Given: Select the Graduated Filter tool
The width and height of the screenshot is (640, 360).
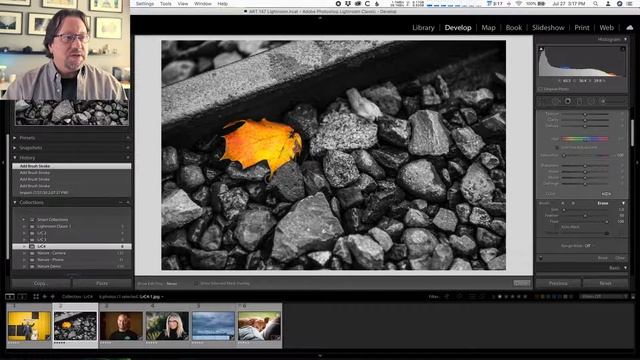Looking at the screenshot, I should pos(580,101).
